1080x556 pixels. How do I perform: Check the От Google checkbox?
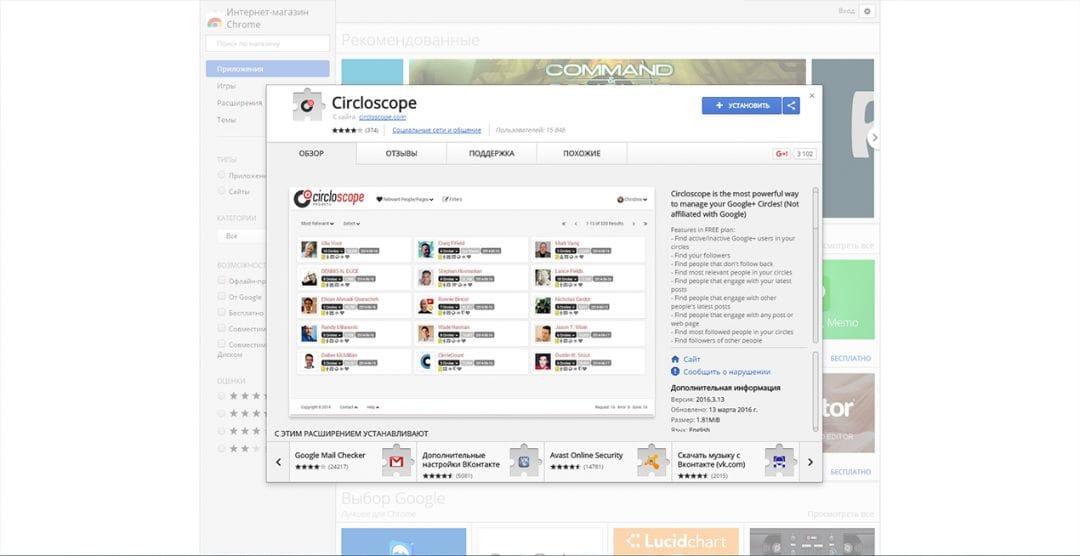222,296
